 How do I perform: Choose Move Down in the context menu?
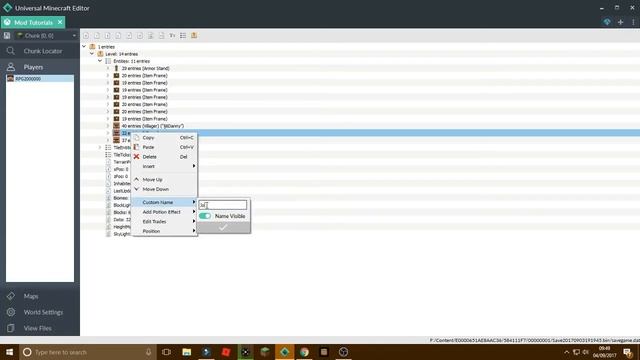pyautogui.click(x=164, y=189)
